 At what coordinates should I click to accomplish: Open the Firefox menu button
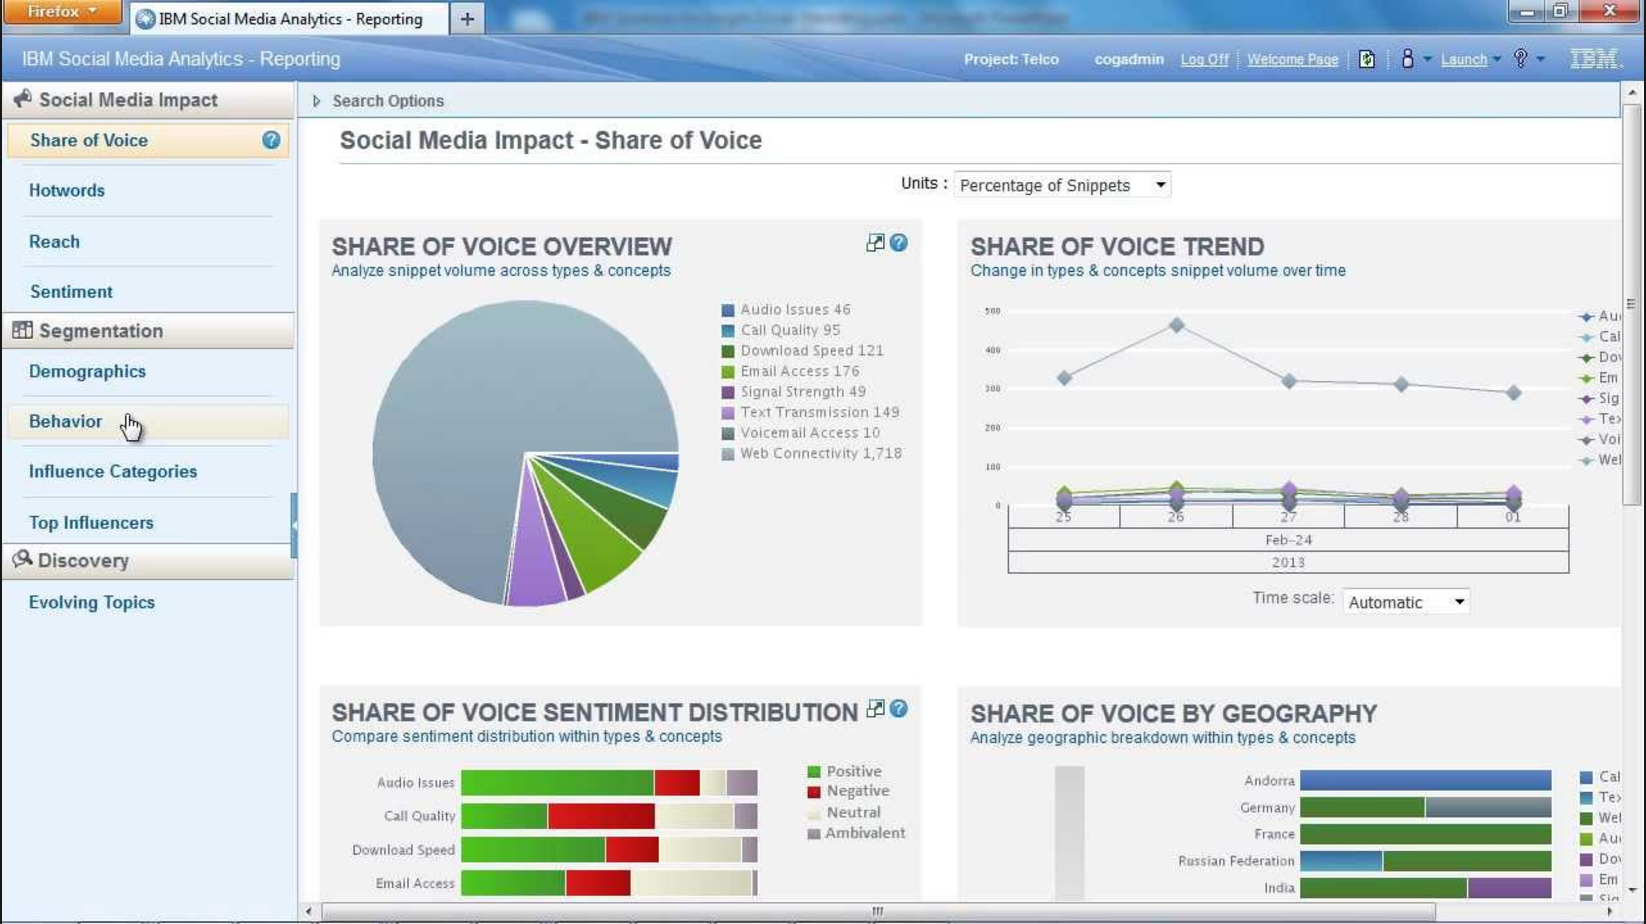point(62,12)
